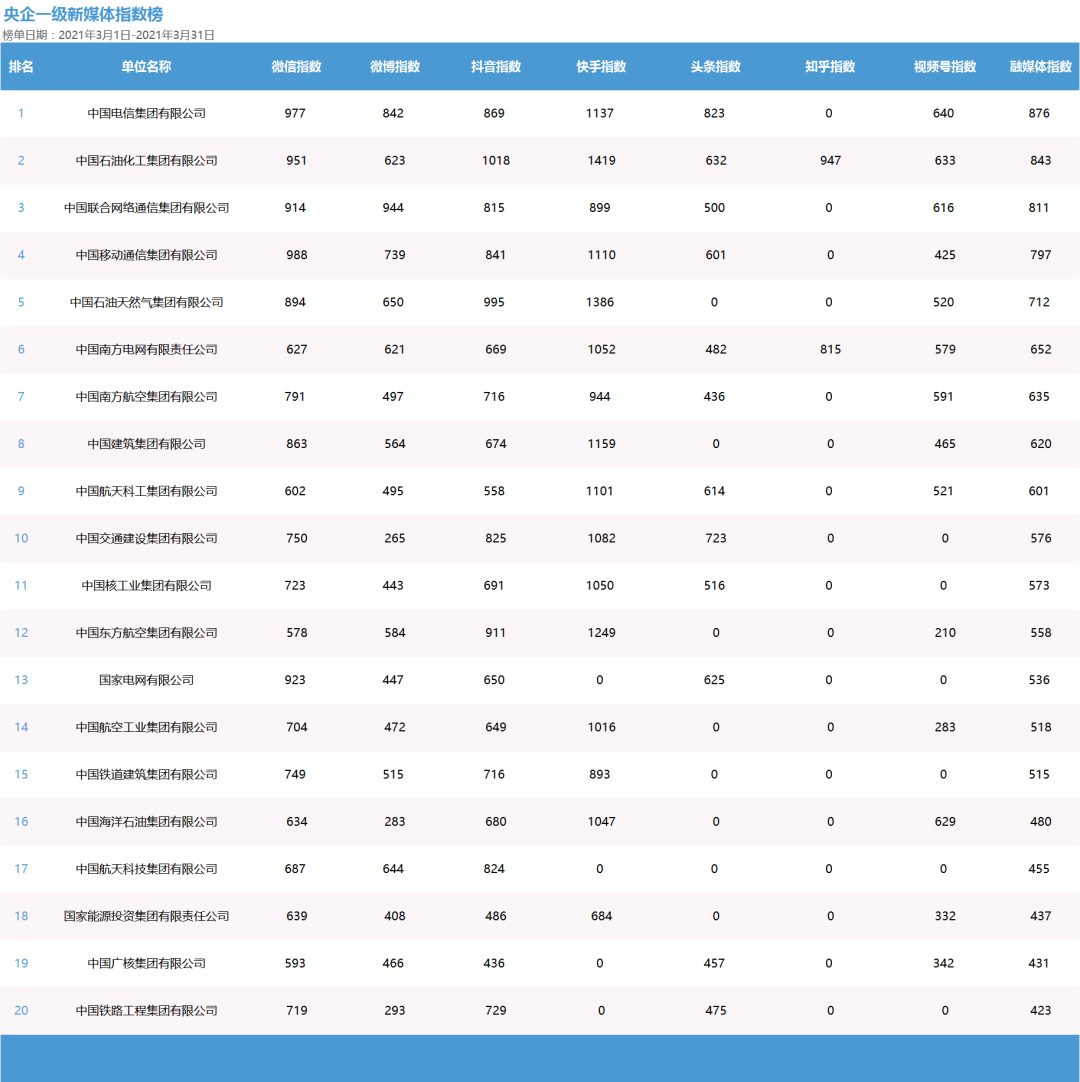Click 中国建筑's 快手指数 value 1159
Screen dimensions: 1080x1082
click(x=601, y=444)
